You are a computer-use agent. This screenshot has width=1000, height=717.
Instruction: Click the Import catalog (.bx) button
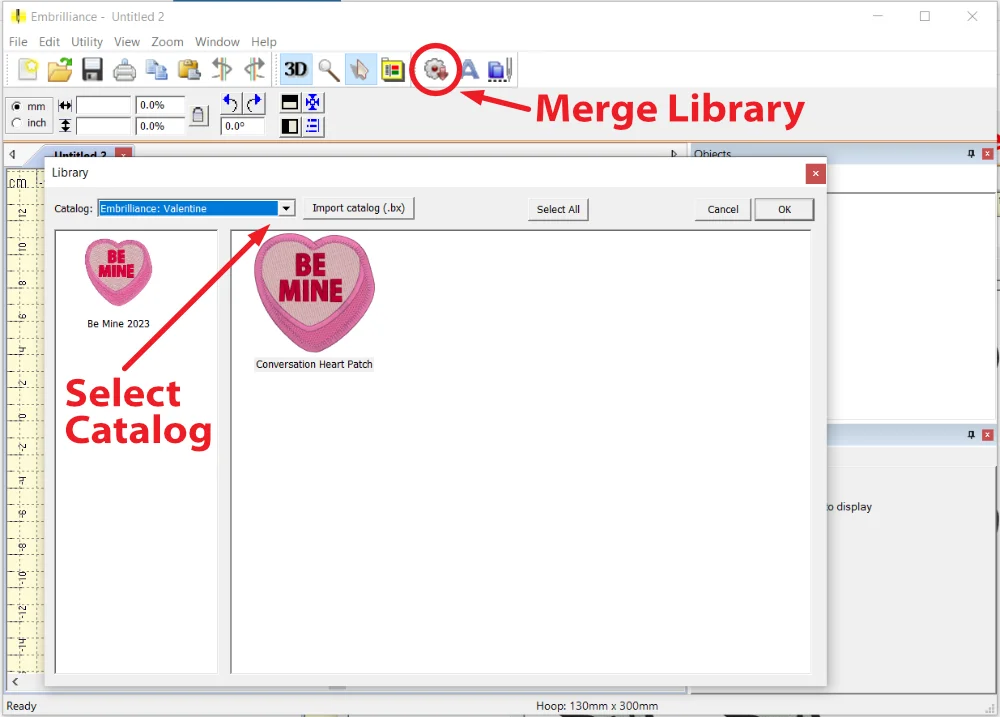point(358,208)
